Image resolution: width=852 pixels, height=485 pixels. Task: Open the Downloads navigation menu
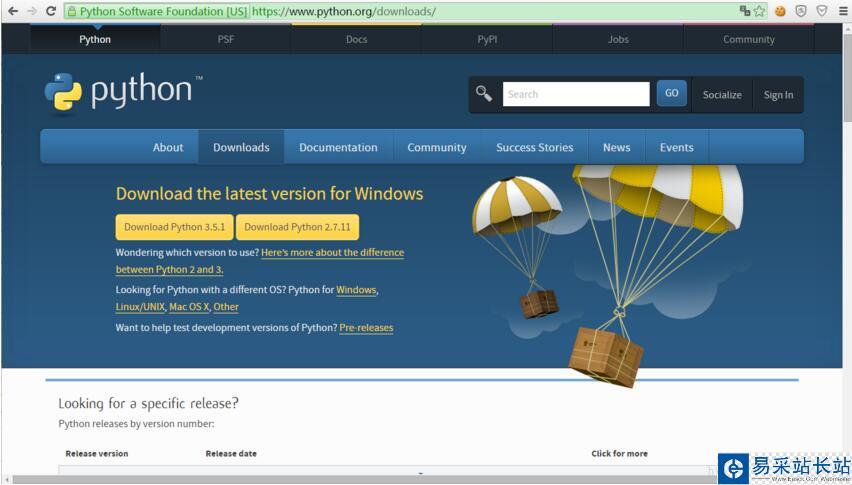[241, 147]
